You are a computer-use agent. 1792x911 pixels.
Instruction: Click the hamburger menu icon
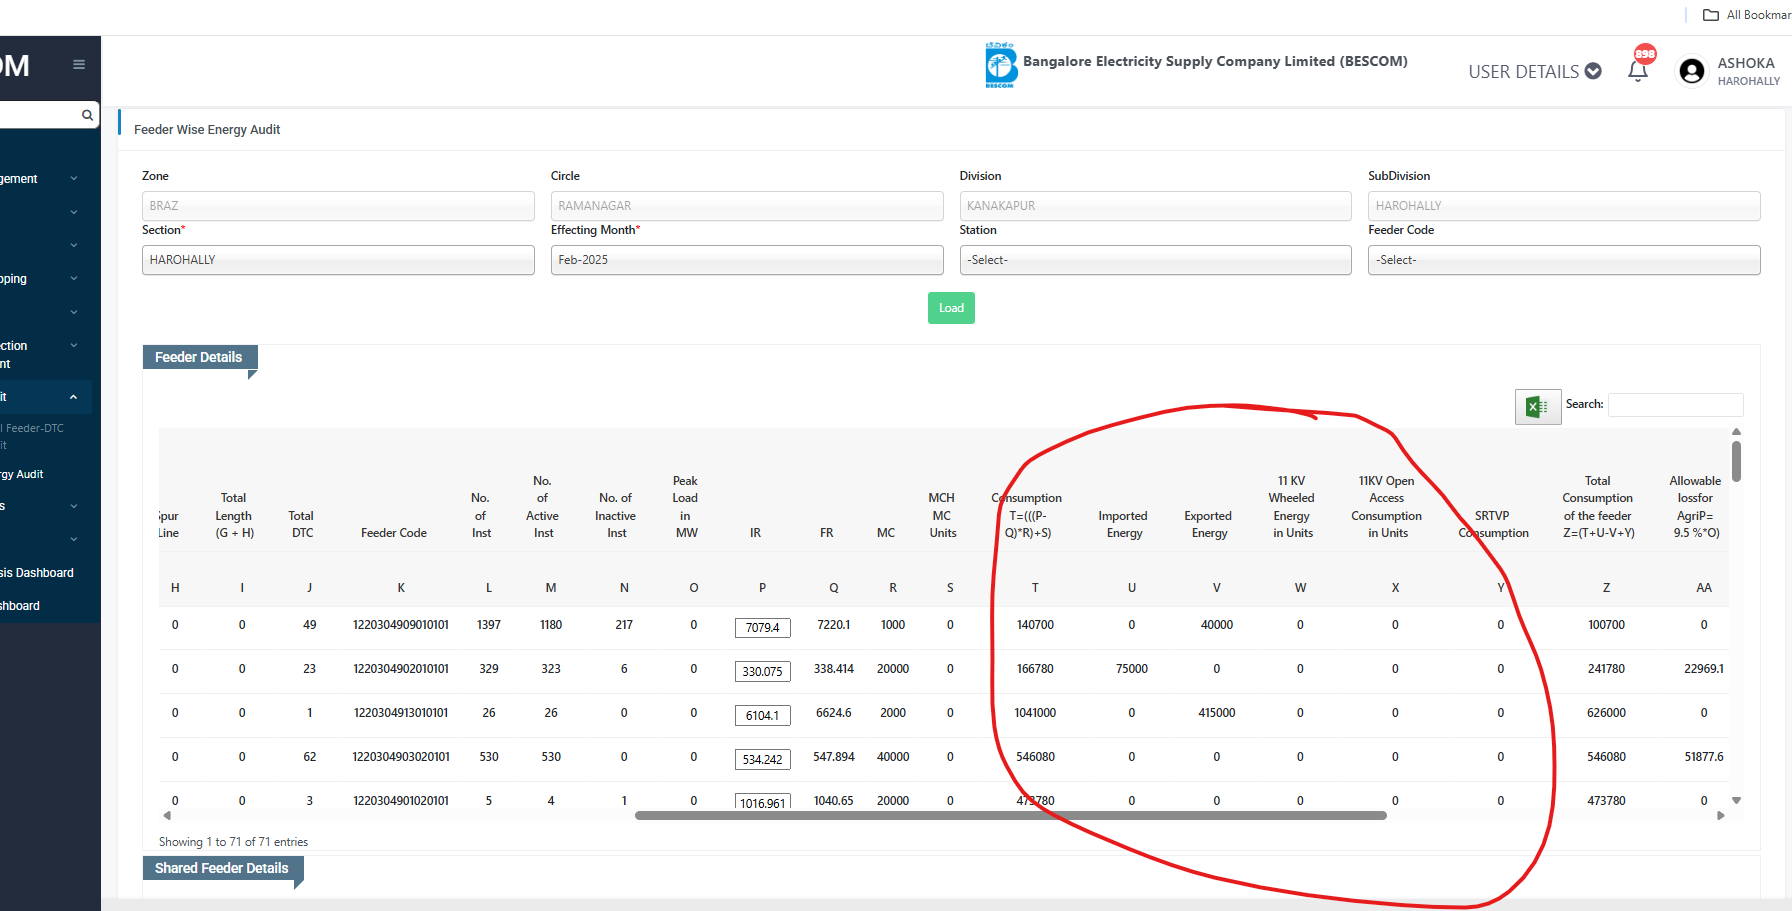tap(79, 65)
